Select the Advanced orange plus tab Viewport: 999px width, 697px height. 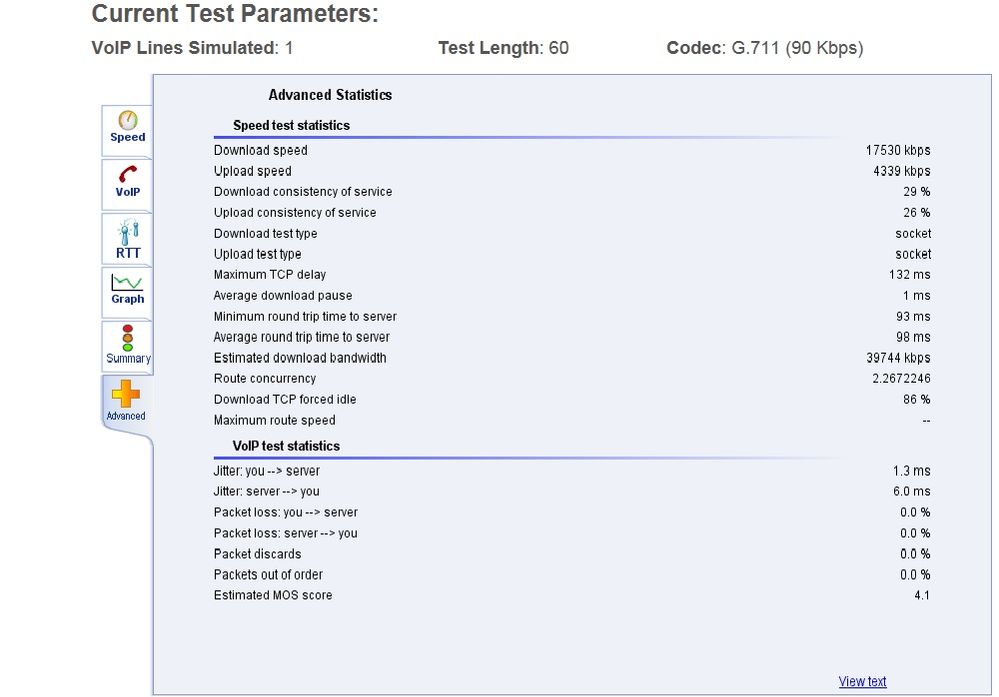(x=126, y=401)
